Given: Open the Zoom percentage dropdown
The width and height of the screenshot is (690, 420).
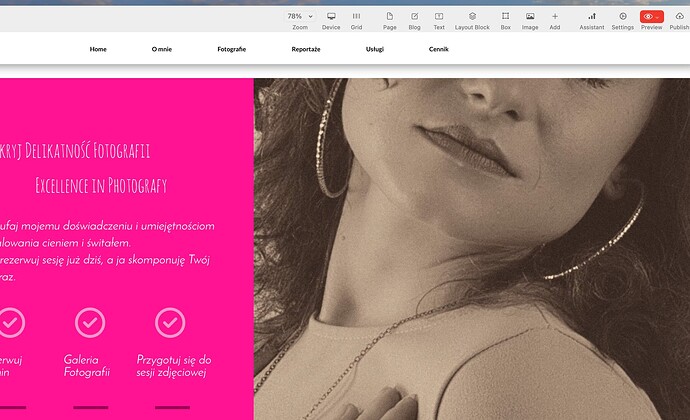Looking at the screenshot, I should (300, 17).
